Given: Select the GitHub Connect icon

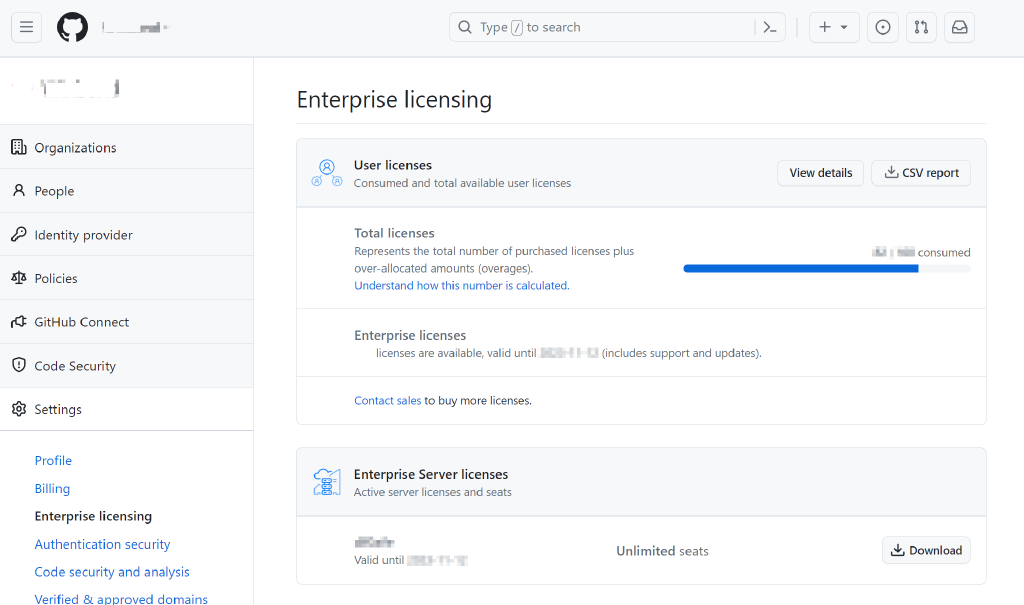Looking at the screenshot, I should [18, 321].
